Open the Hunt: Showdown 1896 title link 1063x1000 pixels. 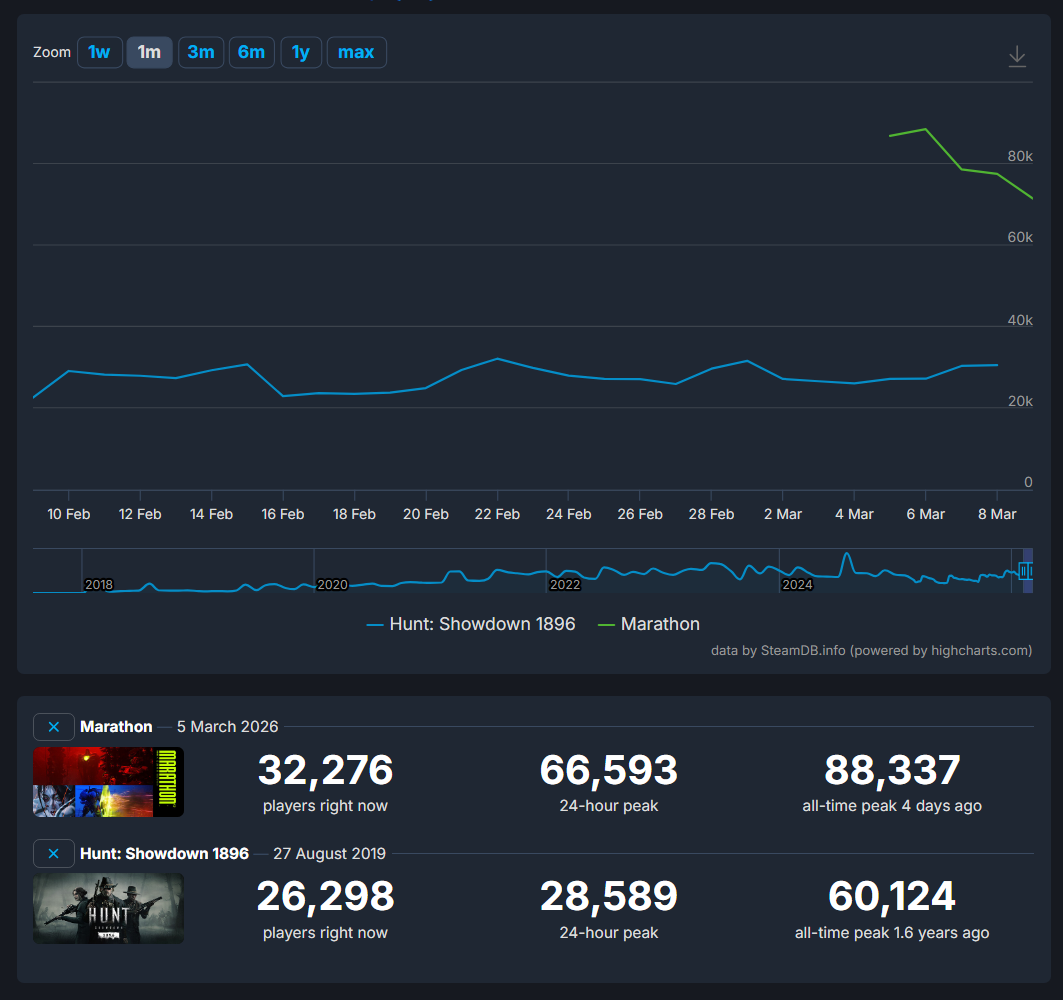(164, 854)
